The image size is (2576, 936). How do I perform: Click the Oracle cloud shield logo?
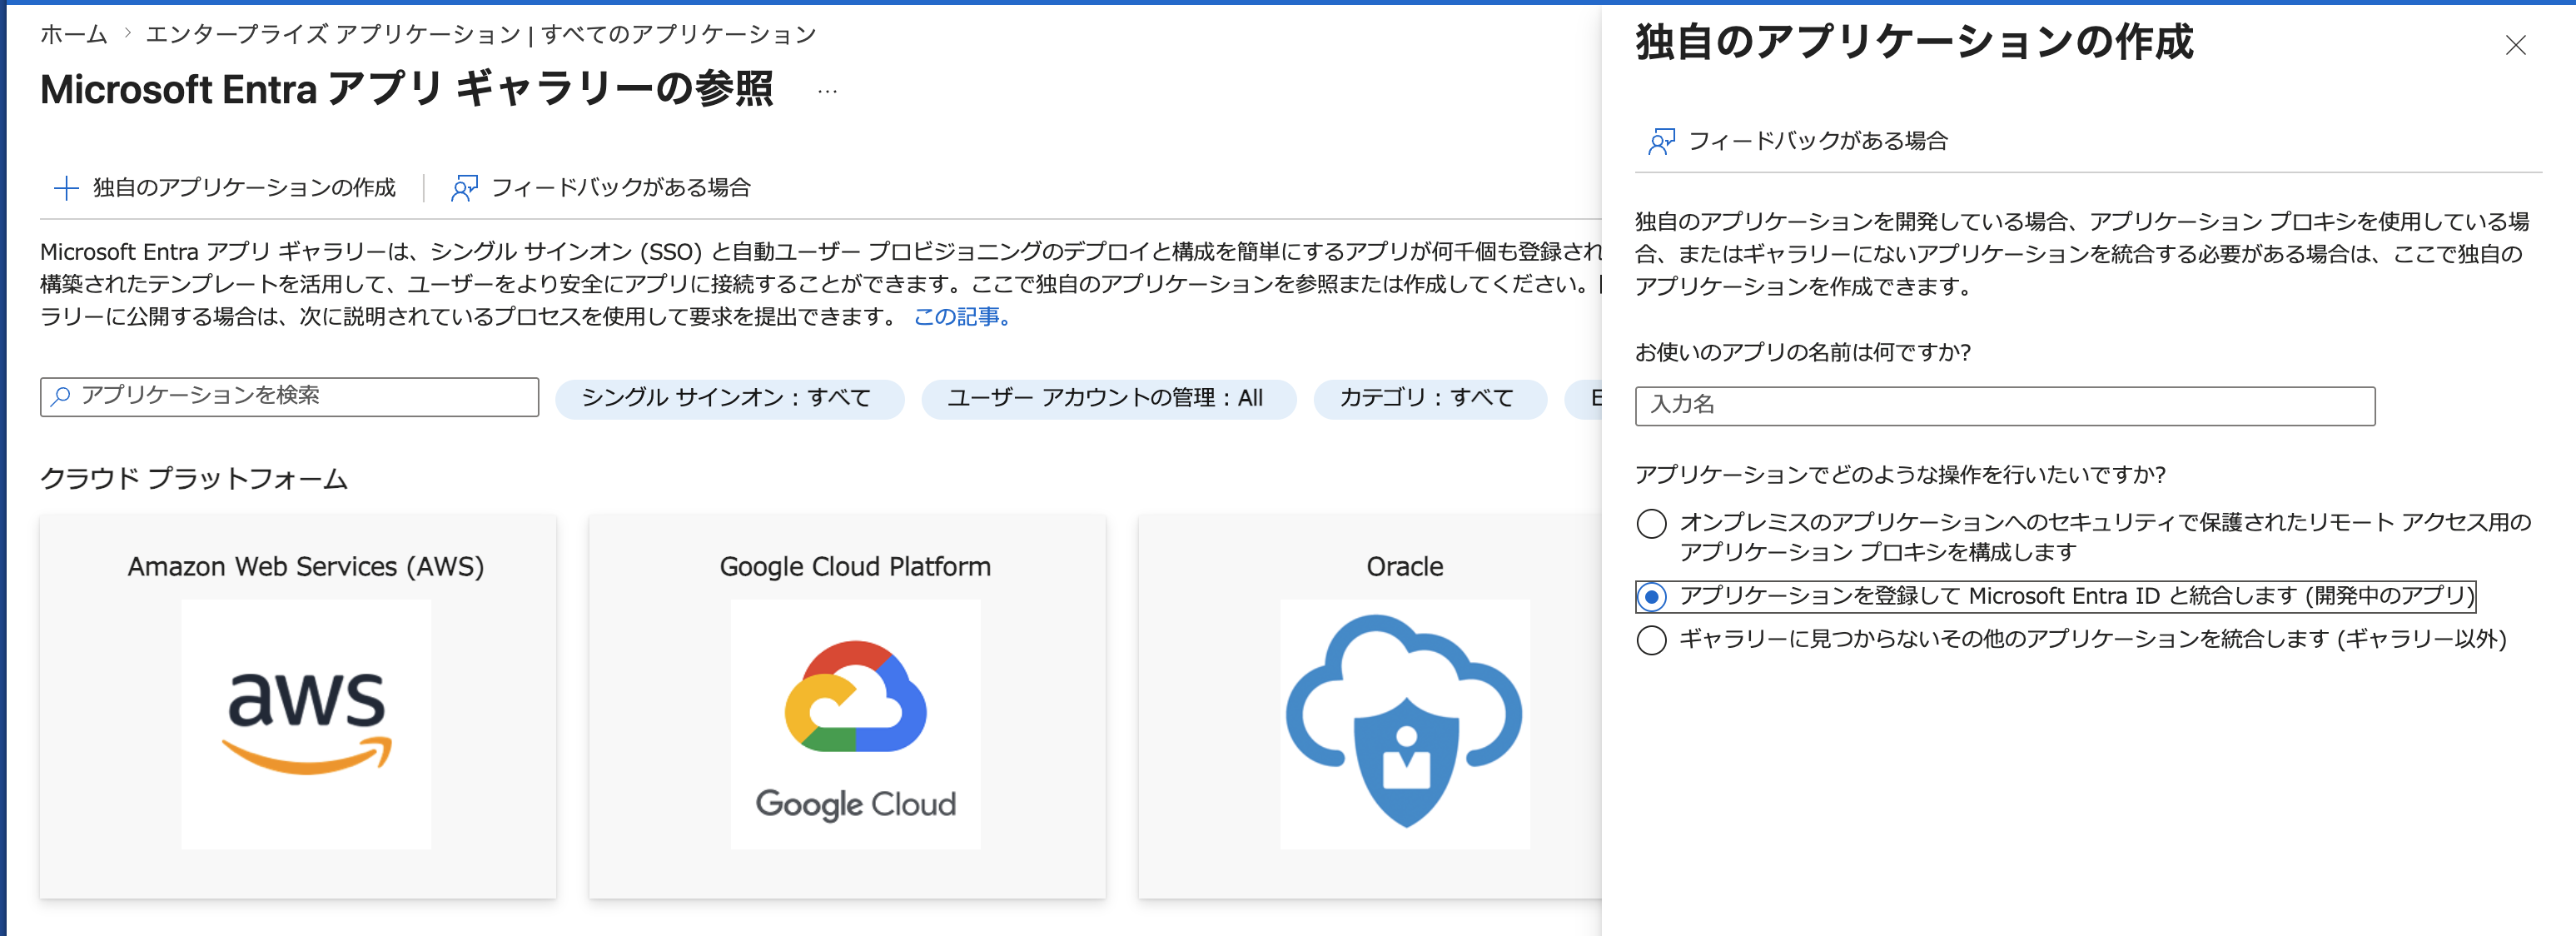[x=1404, y=724]
